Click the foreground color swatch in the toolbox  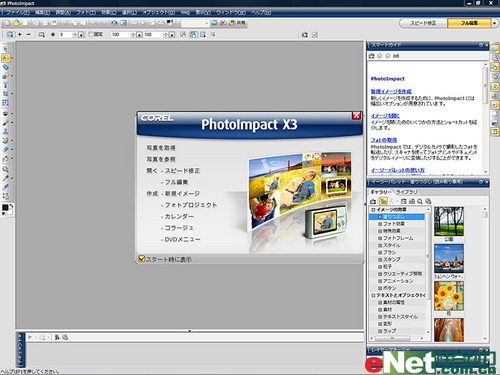[x=5, y=207]
